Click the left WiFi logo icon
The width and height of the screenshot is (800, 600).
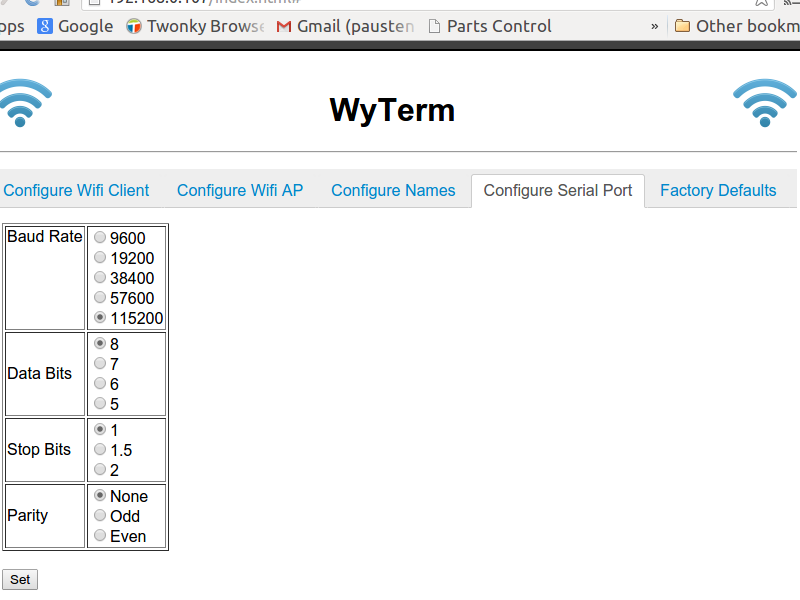click(22, 103)
